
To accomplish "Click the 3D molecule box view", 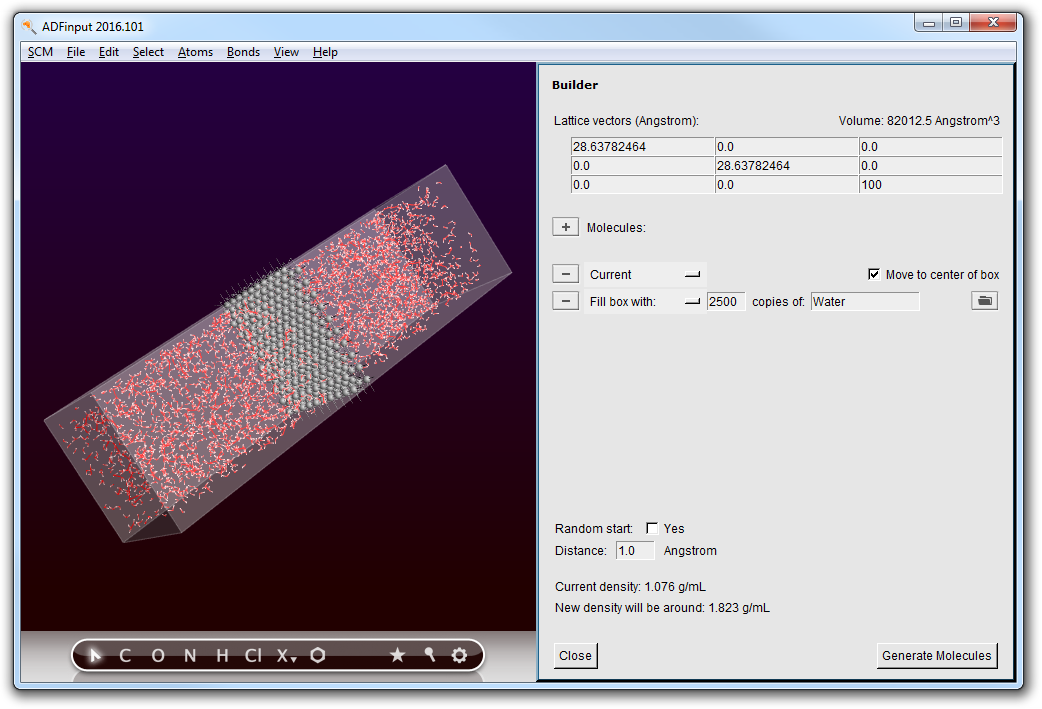I will [278, 346].
